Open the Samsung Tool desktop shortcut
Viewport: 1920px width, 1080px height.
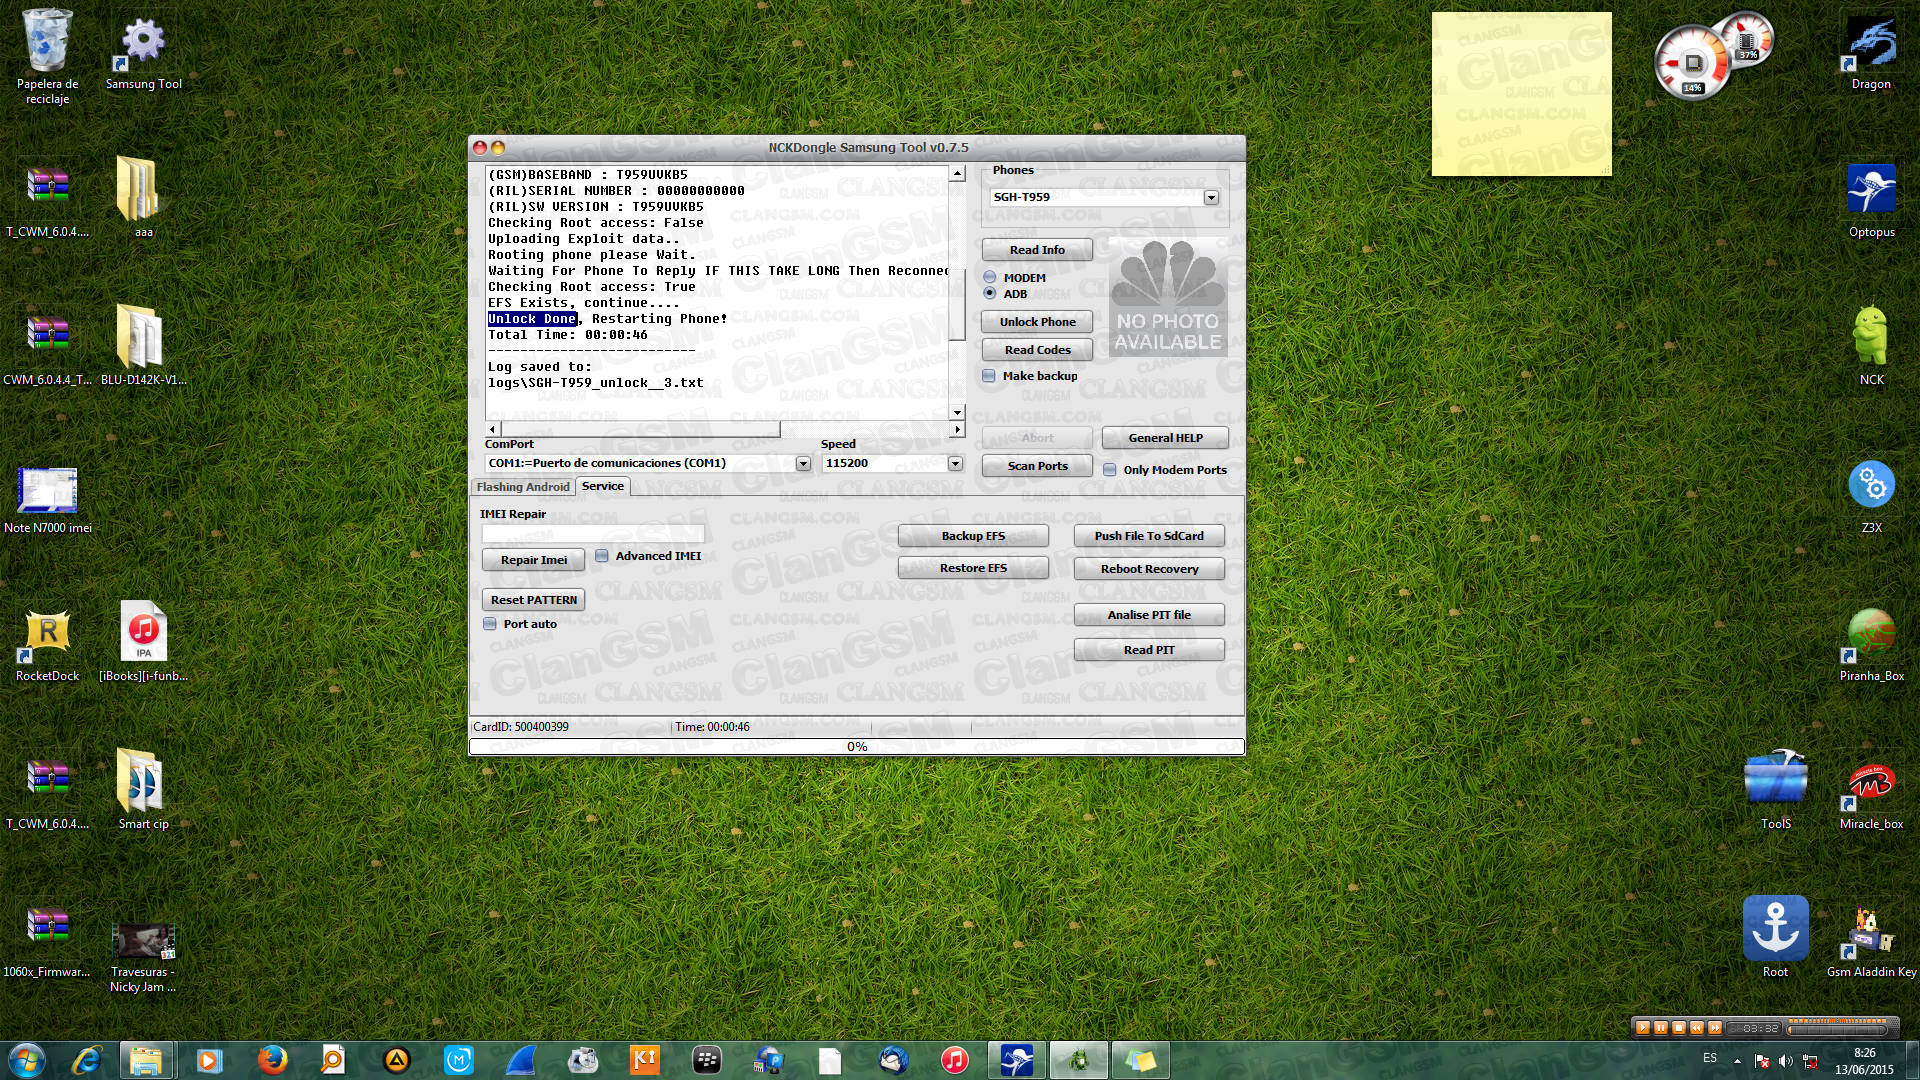coord(143,51)
